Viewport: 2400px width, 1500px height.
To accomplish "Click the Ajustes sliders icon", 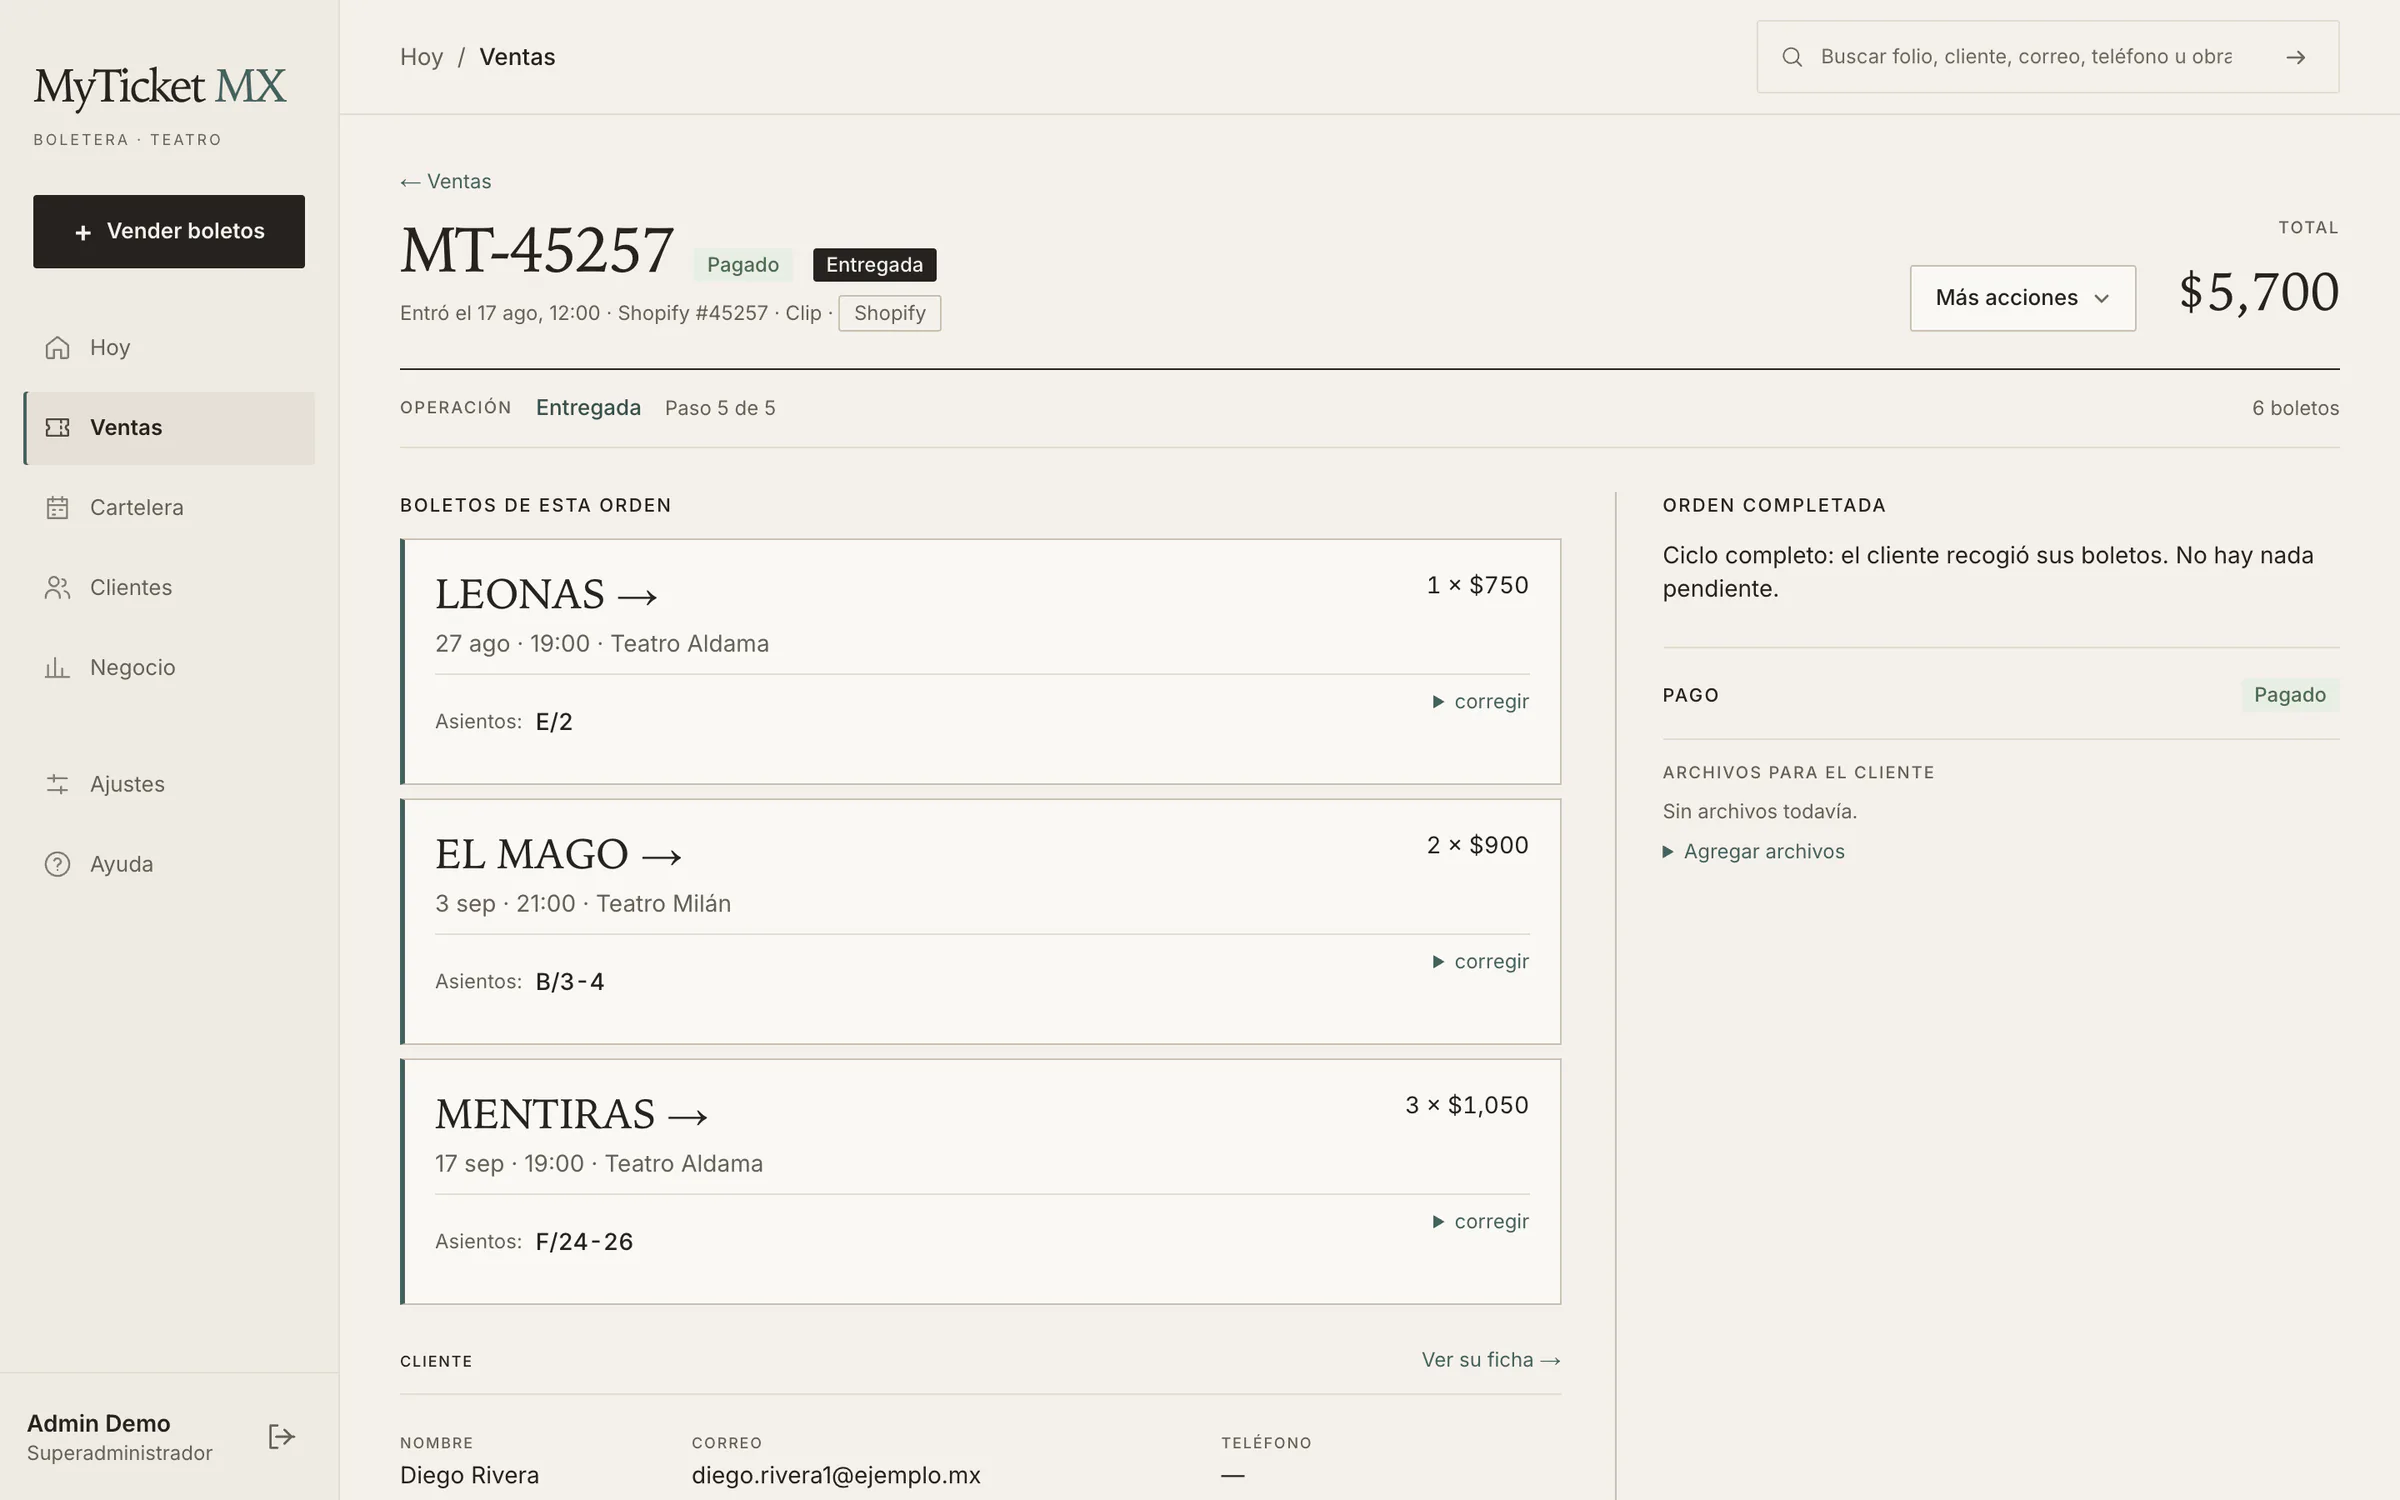I will (x=57, y=784).
